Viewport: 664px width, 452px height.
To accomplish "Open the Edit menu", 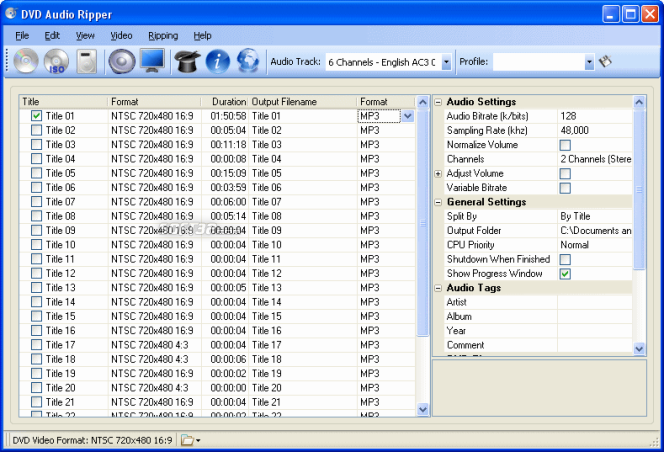I will (x=52, y=36).
